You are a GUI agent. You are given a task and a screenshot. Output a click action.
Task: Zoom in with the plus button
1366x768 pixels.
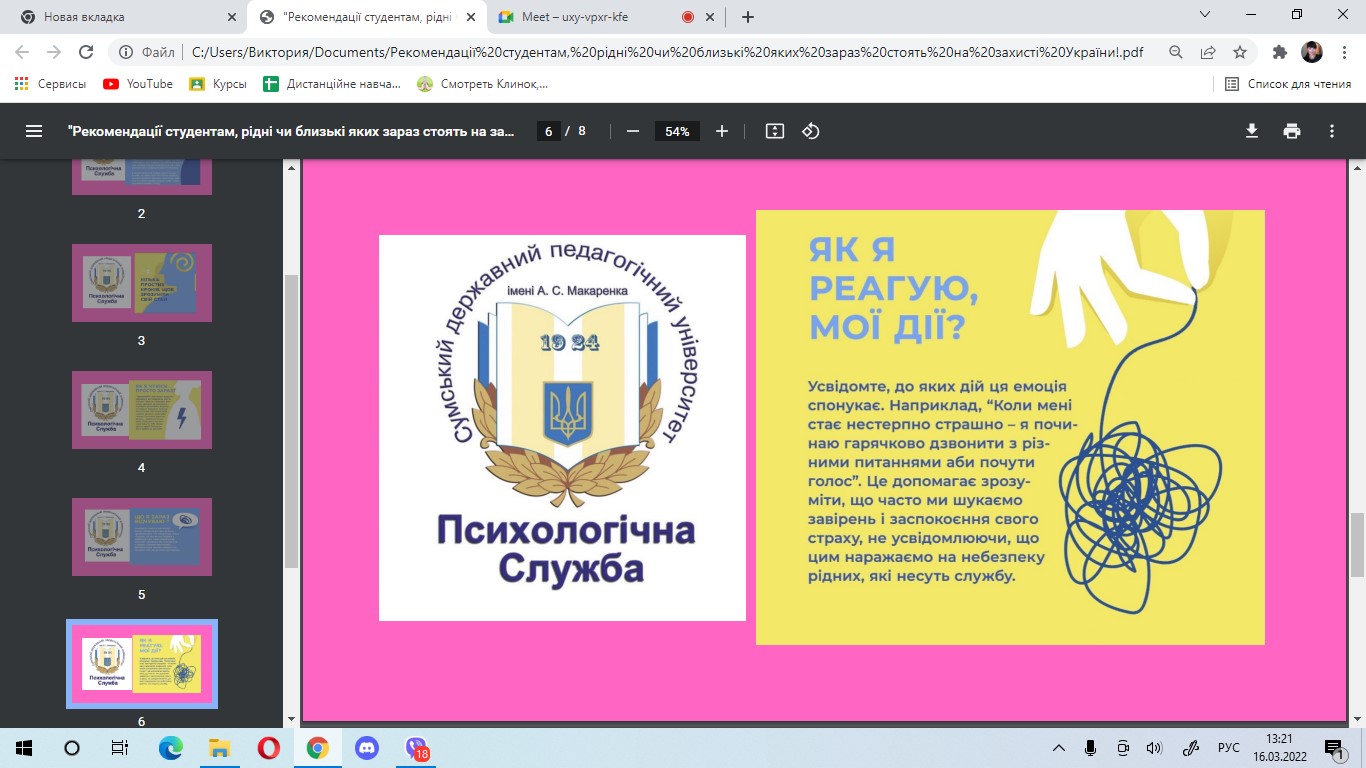[722, 131]
